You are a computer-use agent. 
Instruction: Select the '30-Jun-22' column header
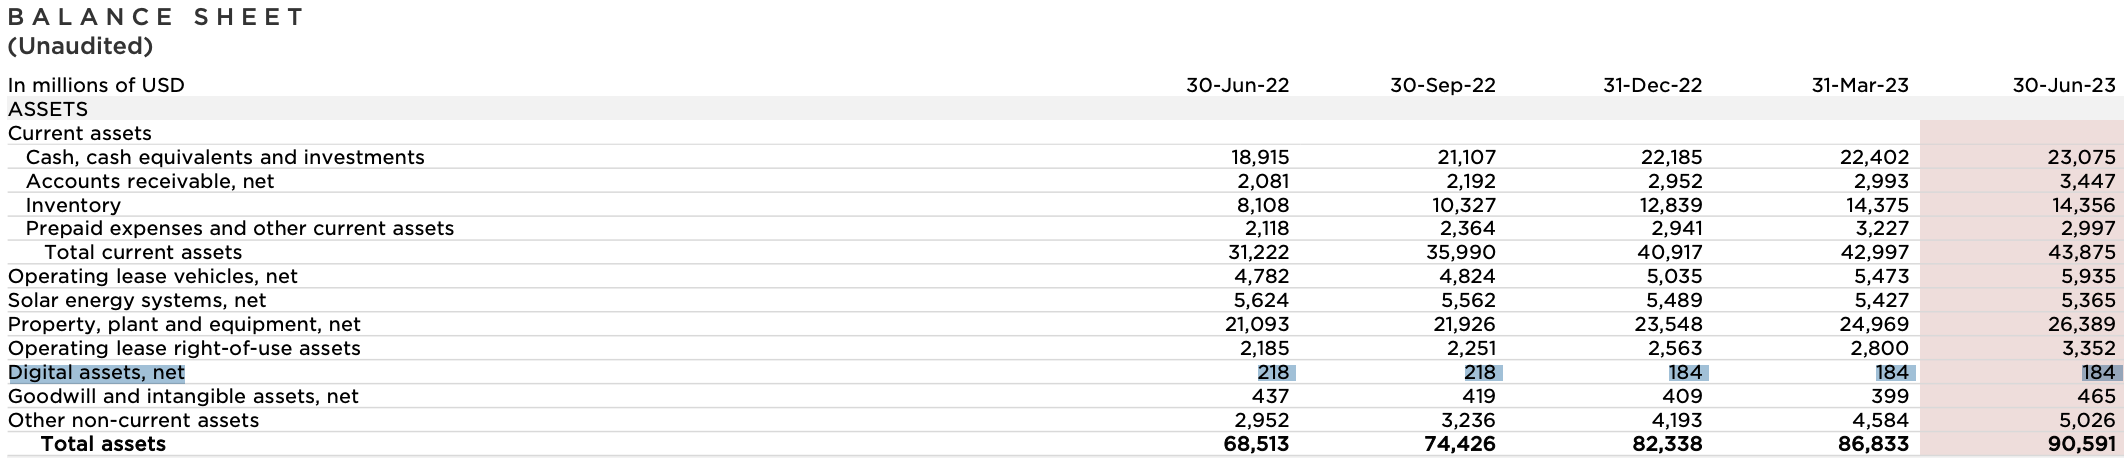(x=1237, y=85)
